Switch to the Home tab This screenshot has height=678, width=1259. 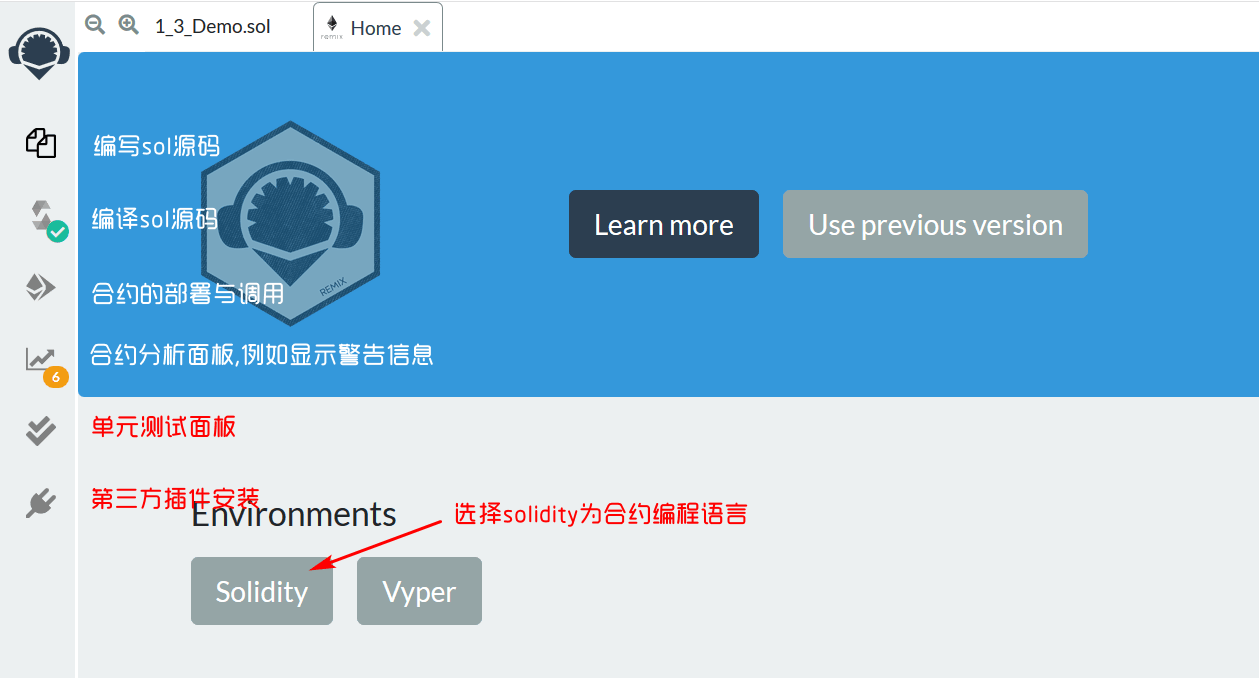[x=375, y=28]
